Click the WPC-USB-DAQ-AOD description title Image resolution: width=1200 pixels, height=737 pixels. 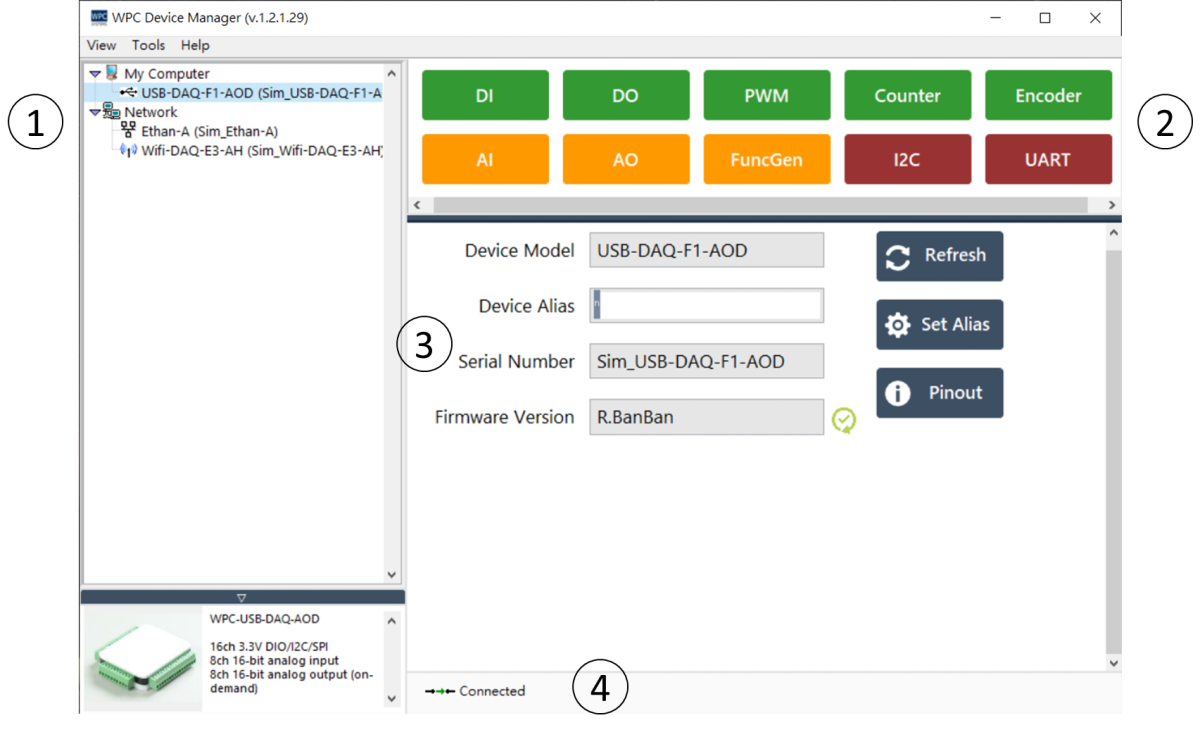click(x=265, y=619)
